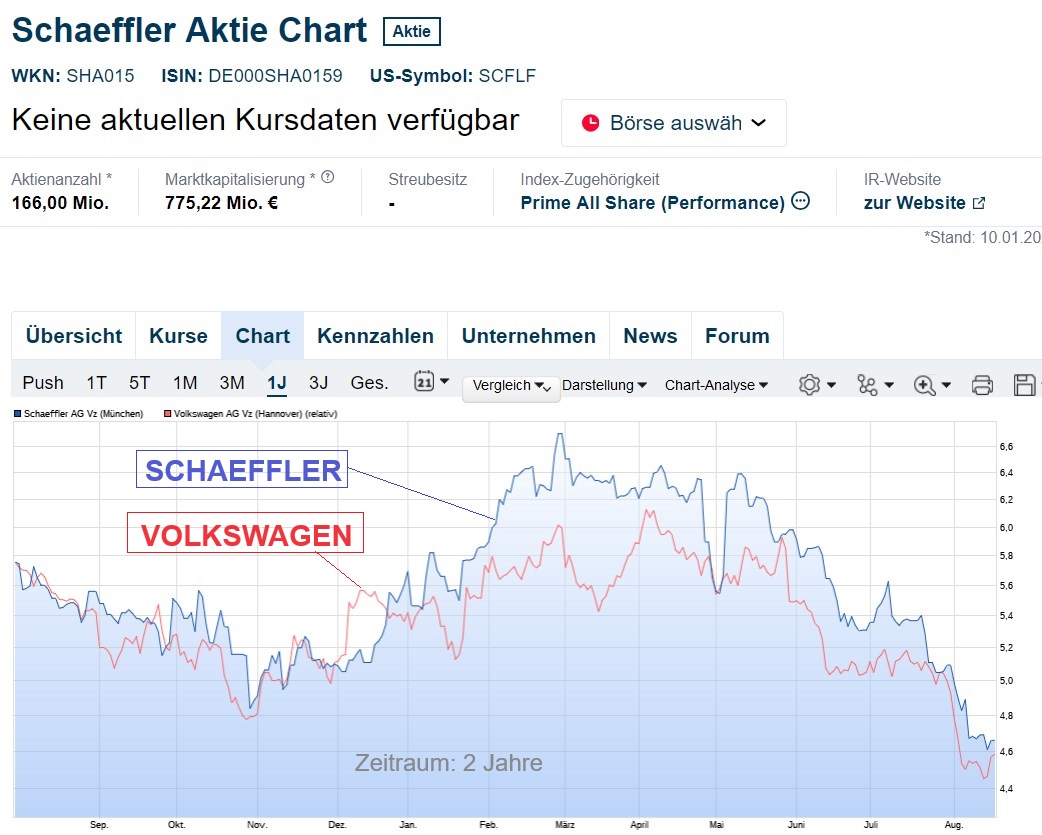The image size is (1042, 835).
Task: Click the share/network icon in the toolbar
Action: tap(866, 383)
